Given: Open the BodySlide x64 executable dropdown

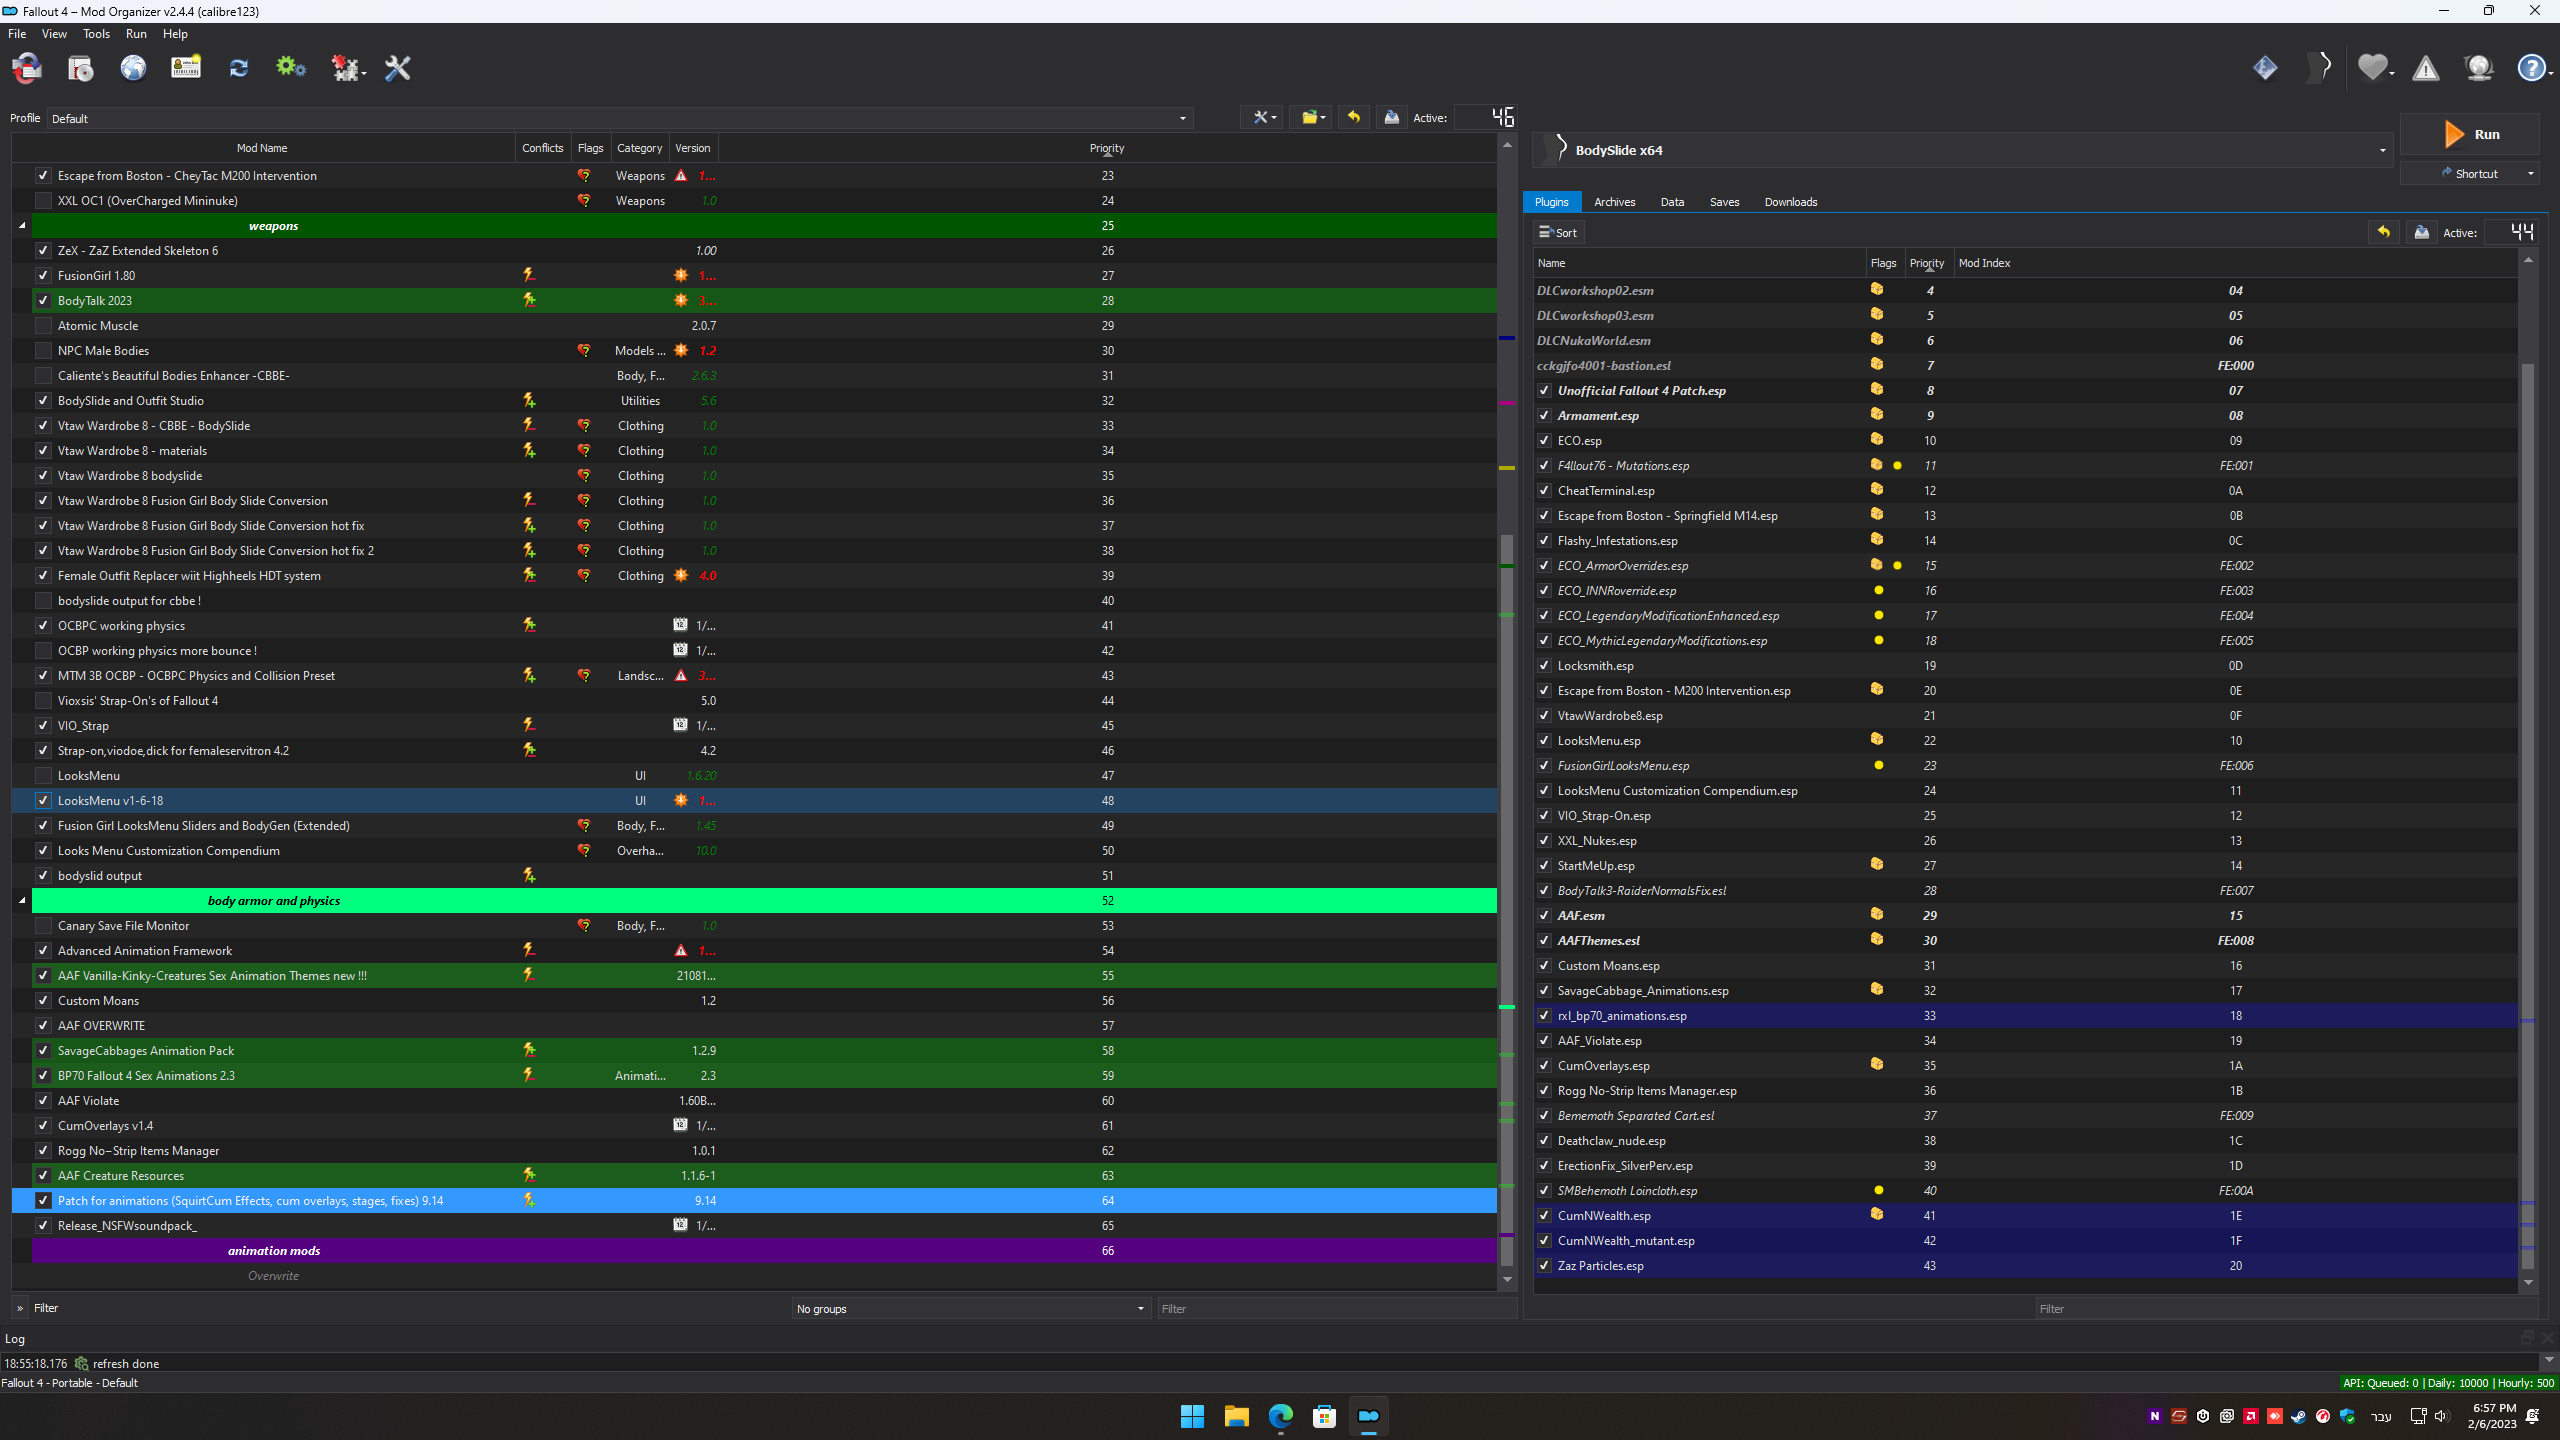Looking at the screenshot, I should [x=2380, y=150].
